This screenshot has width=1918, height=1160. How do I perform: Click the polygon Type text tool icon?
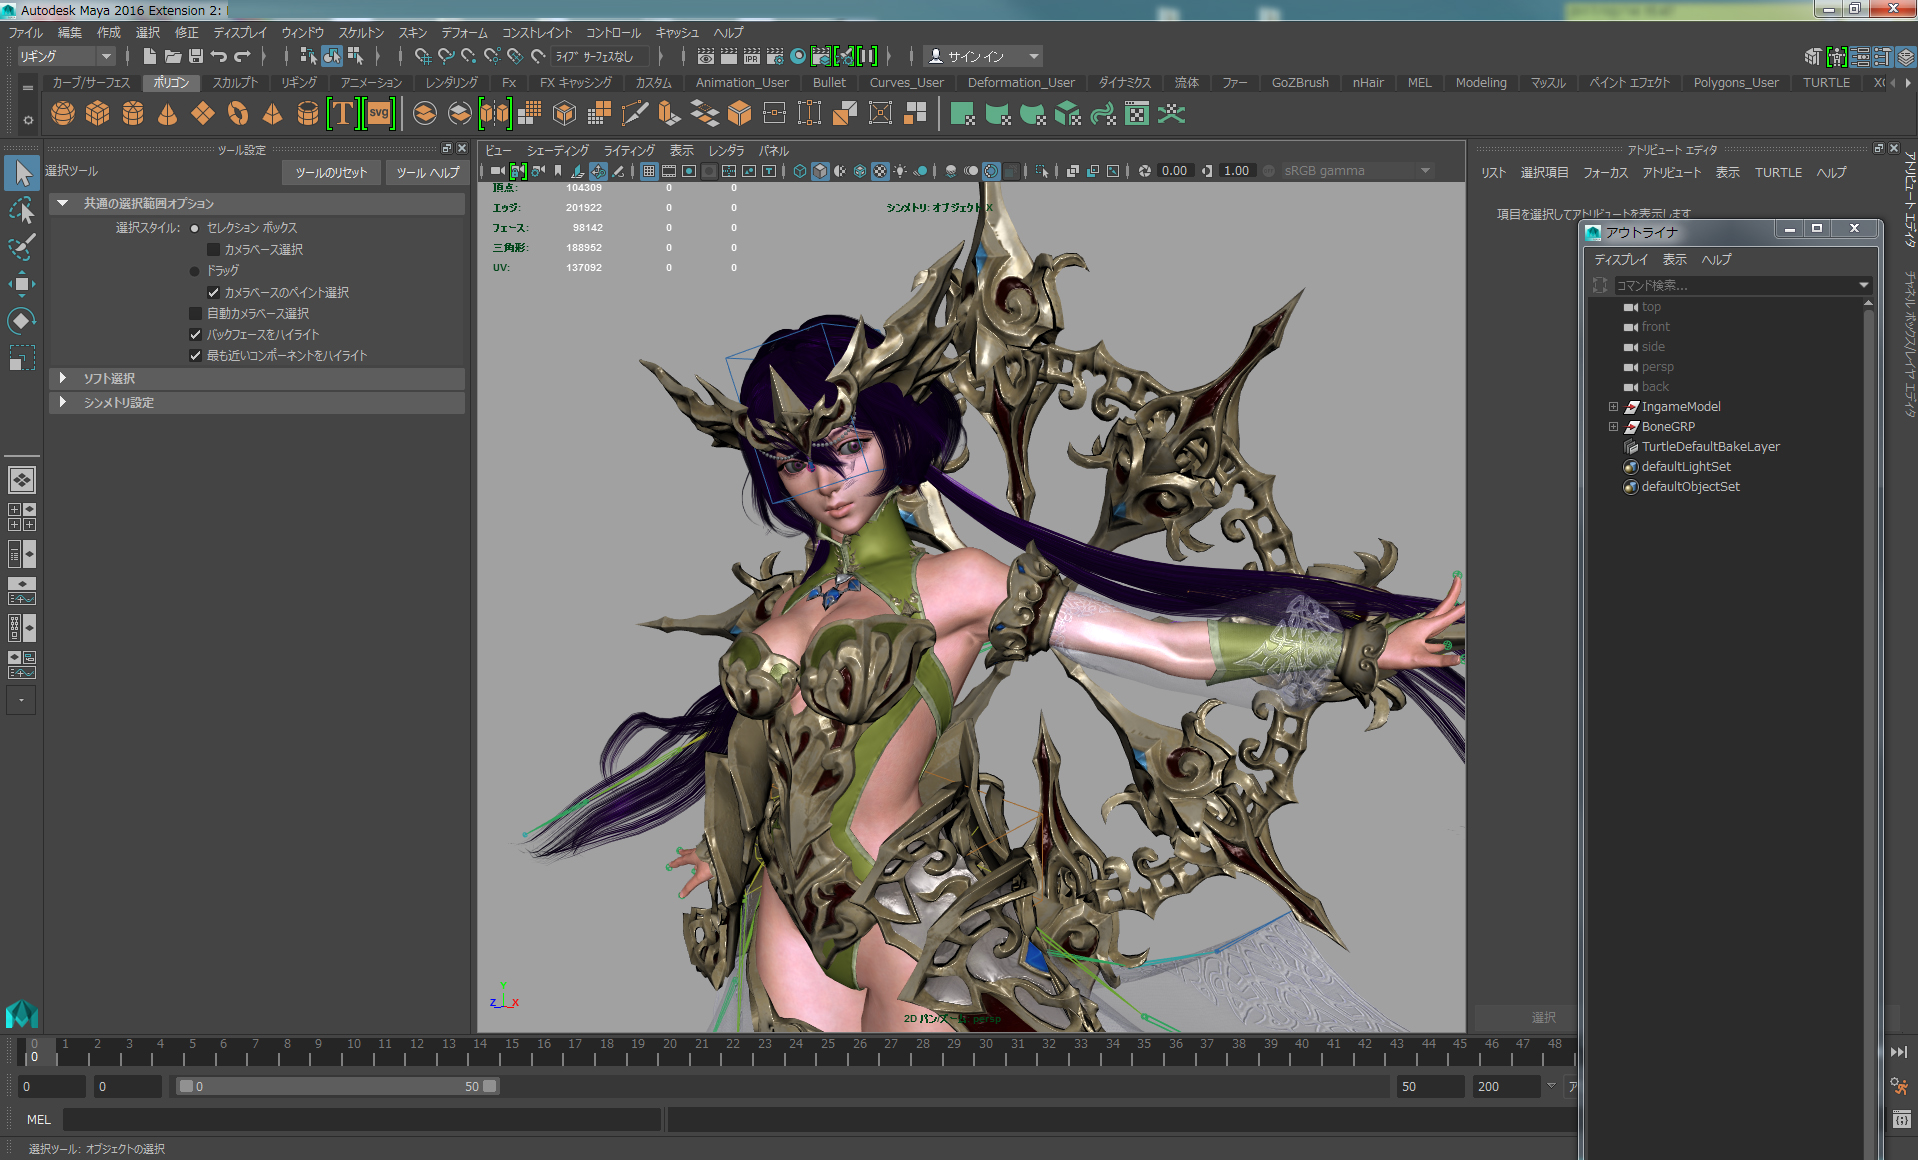(x=343, y=114)
